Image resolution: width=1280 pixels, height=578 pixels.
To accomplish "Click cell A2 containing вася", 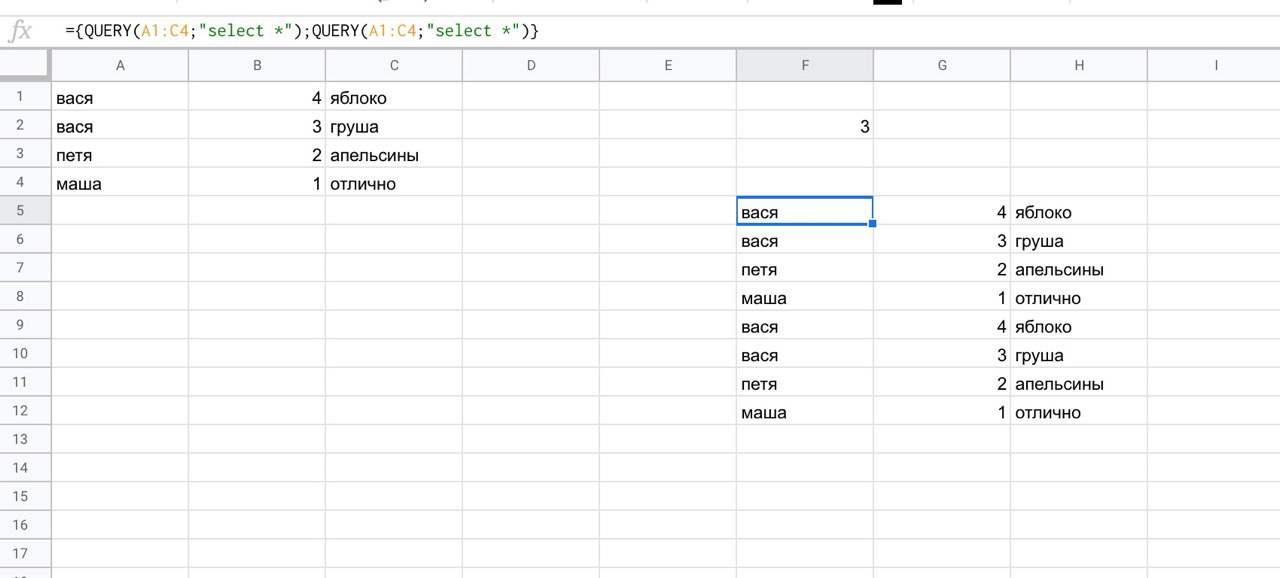I will pyautogui.click(x=120, y=127).
